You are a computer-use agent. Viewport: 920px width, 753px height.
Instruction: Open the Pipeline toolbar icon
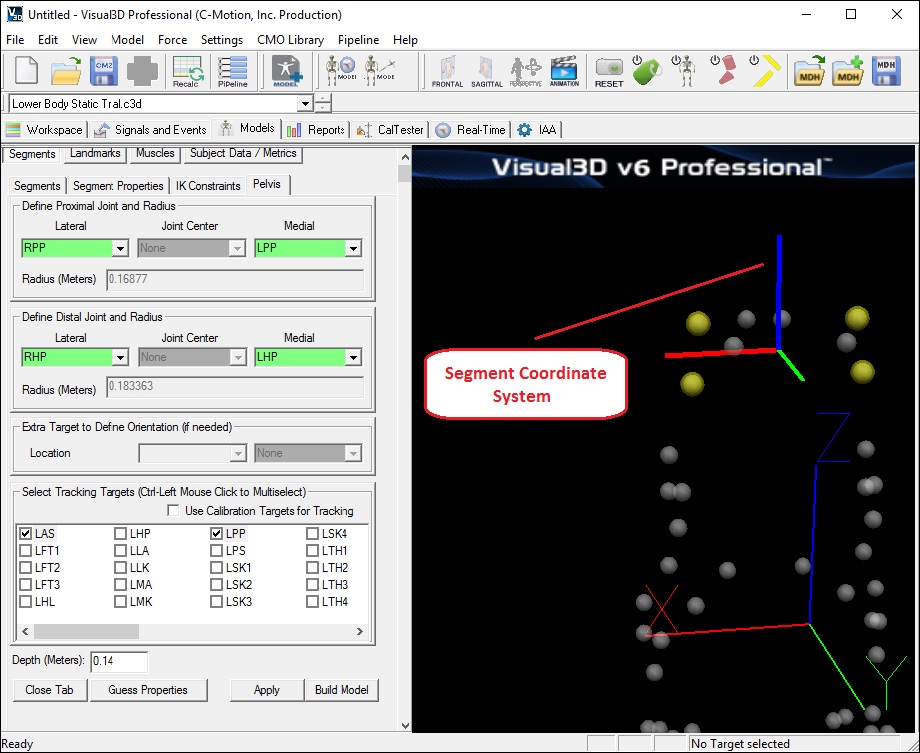click(x=233, y=71)
